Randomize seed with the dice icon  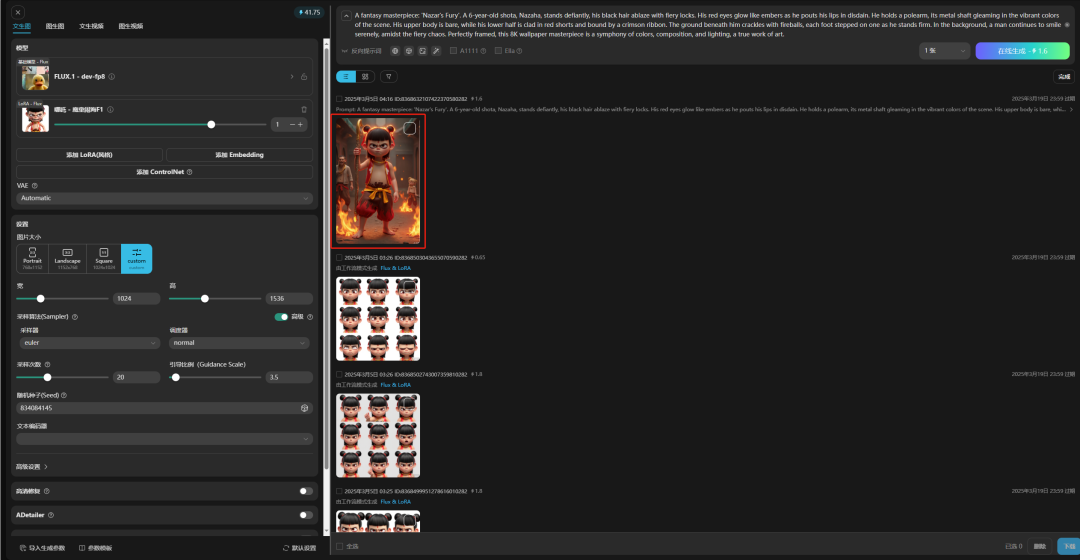click(304, 408)
